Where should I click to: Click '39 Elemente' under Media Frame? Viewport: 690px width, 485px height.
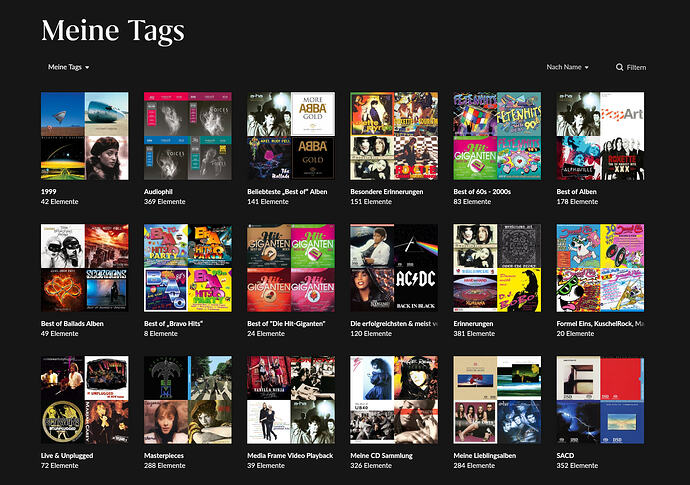point(266,466)
